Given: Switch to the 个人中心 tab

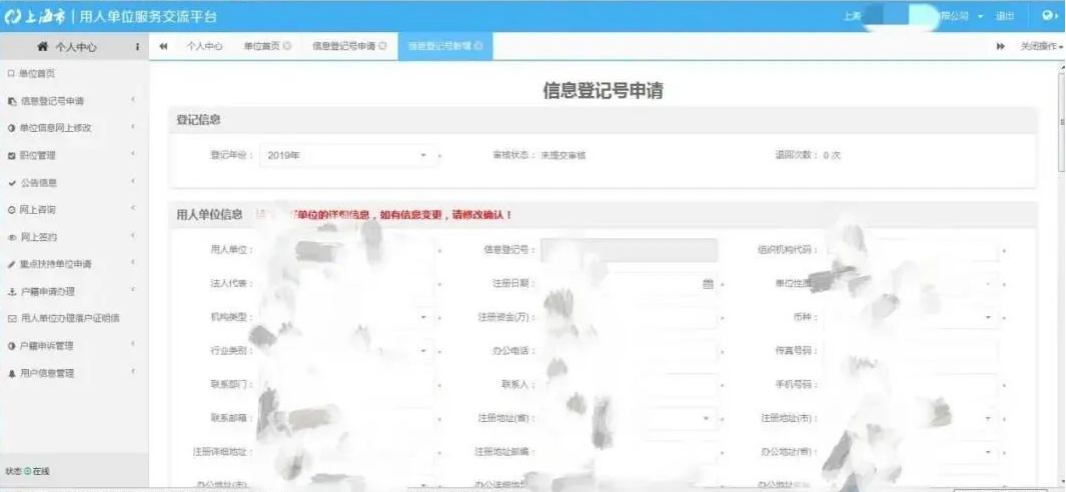Looking at the screenshot, I should [205, 46].
